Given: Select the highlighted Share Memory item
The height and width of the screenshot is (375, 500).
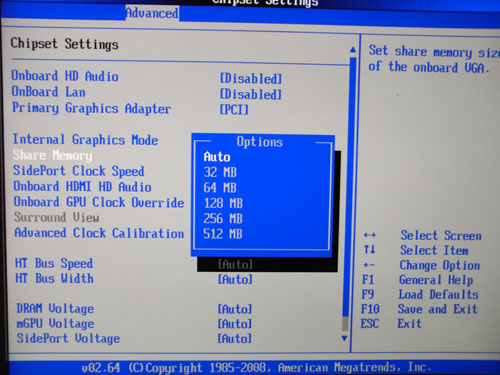Looking at the screenshot, I should [x=52, y=155].
